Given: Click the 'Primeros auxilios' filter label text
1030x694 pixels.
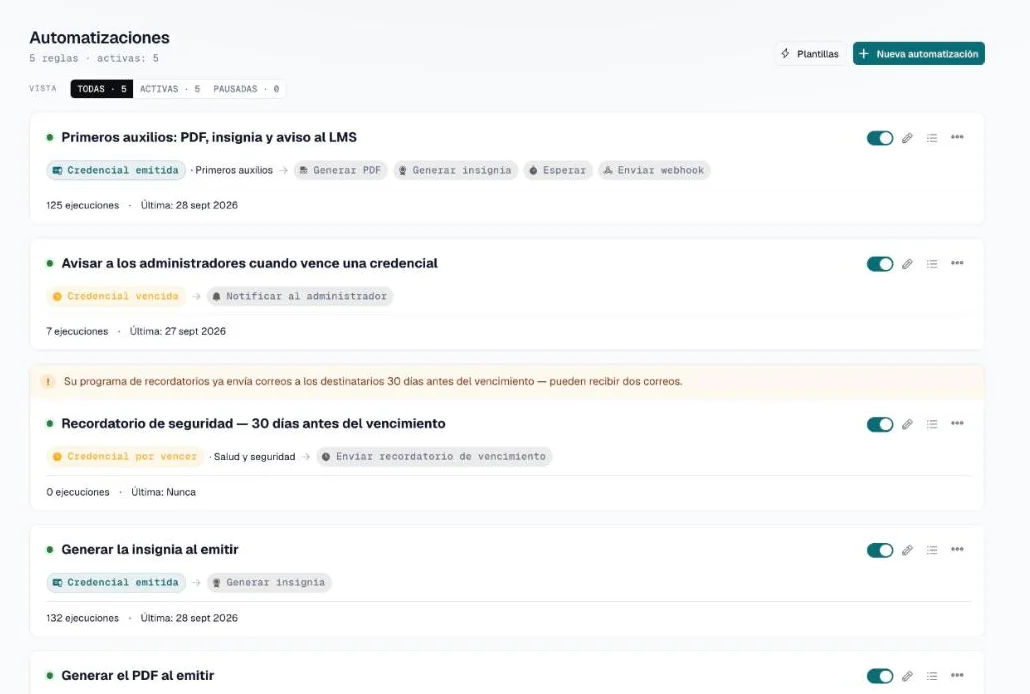Looking at the screenshot, I should (234, 170).
